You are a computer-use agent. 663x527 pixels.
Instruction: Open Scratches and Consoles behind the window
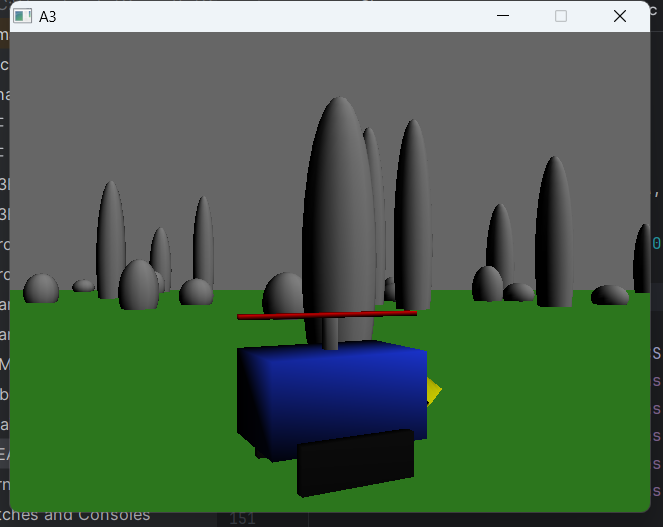coord(80,516)
